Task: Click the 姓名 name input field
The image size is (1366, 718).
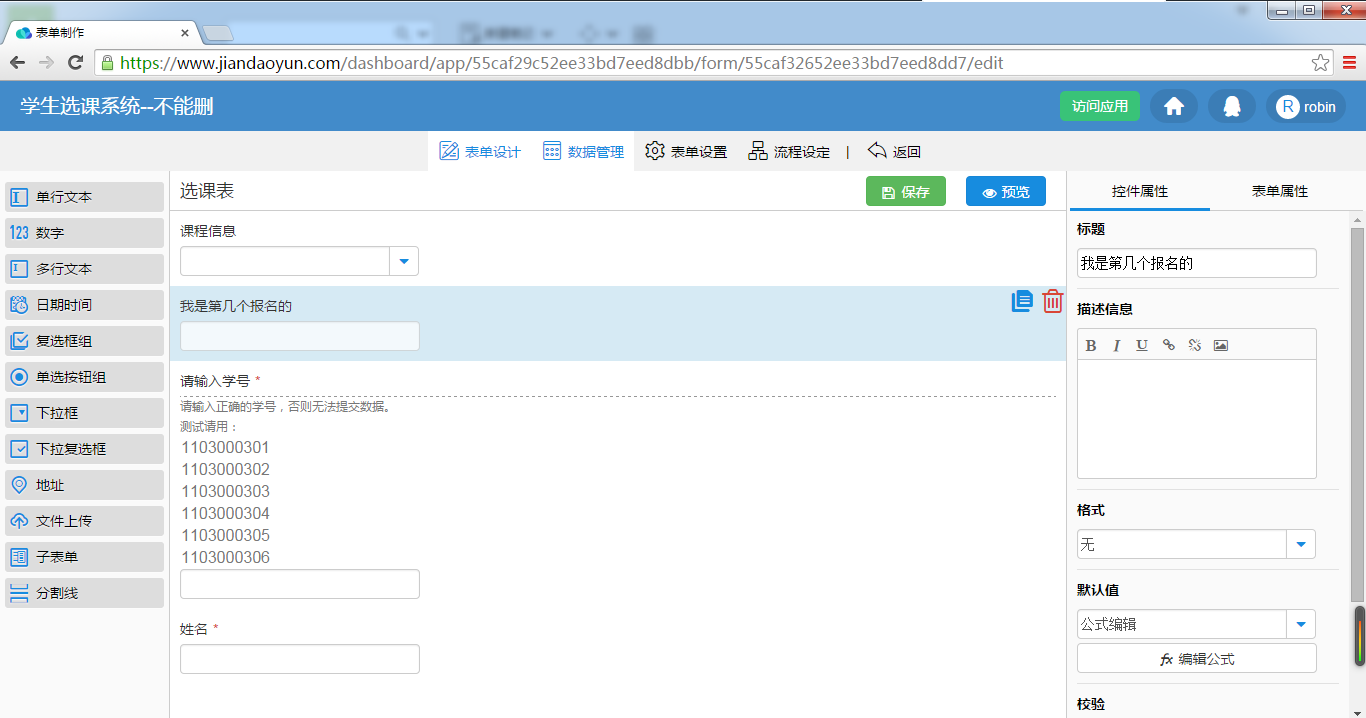Action: (300, 659)
